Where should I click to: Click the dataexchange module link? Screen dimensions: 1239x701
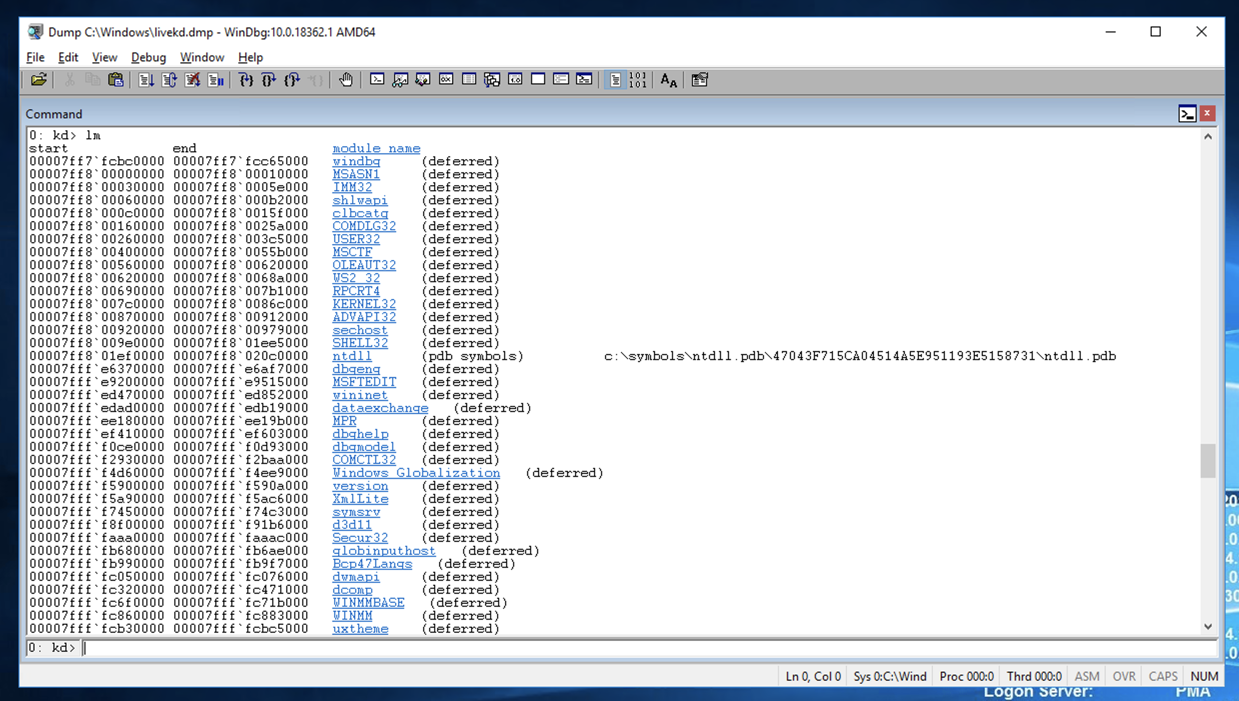[x=380, y=408]
